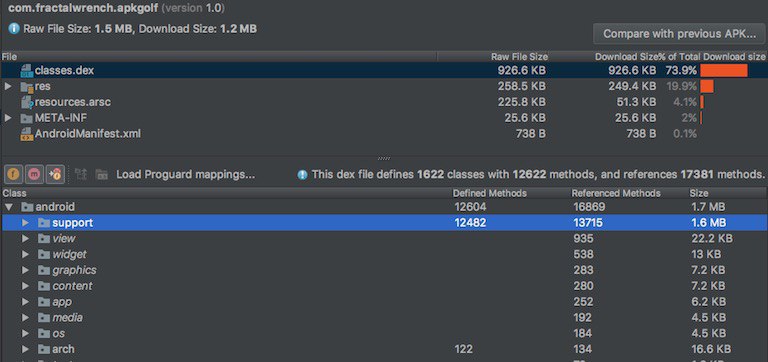Click the folder icon beside Load Proguard mappings

(101, 174)
